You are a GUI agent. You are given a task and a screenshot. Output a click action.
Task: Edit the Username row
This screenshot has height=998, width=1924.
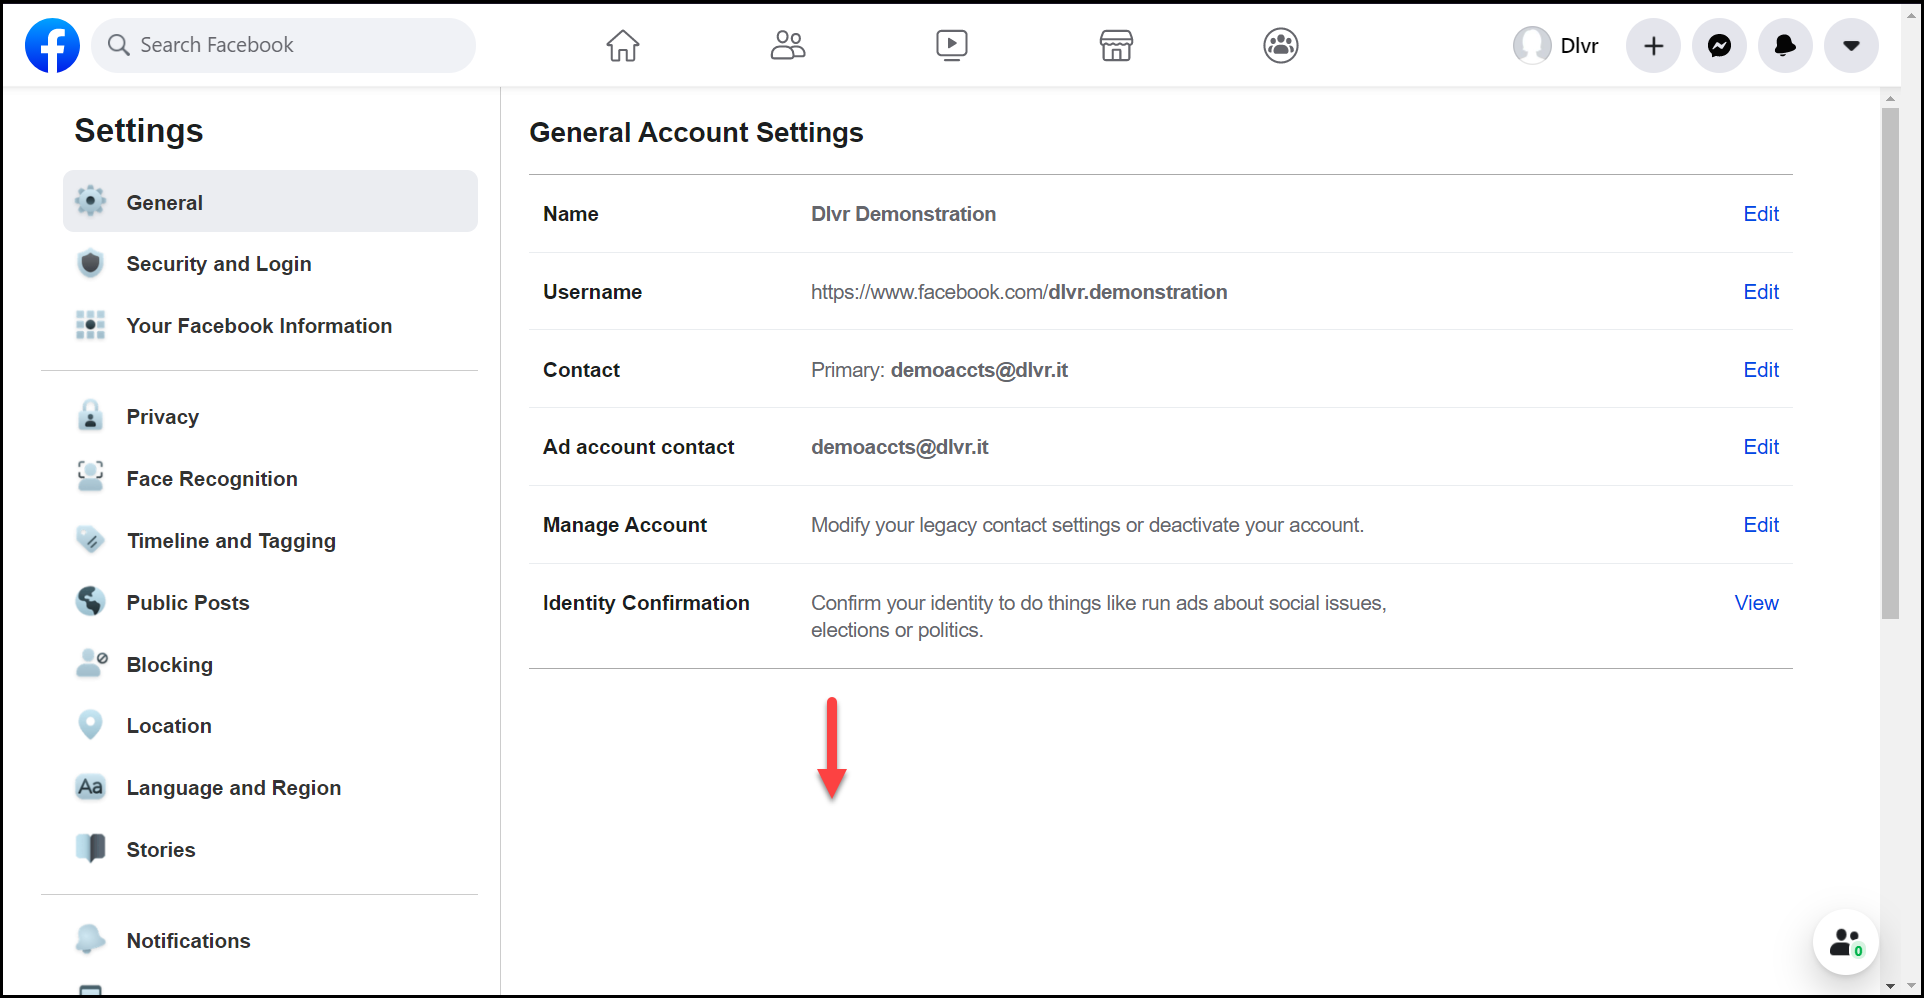point(1760,292)
